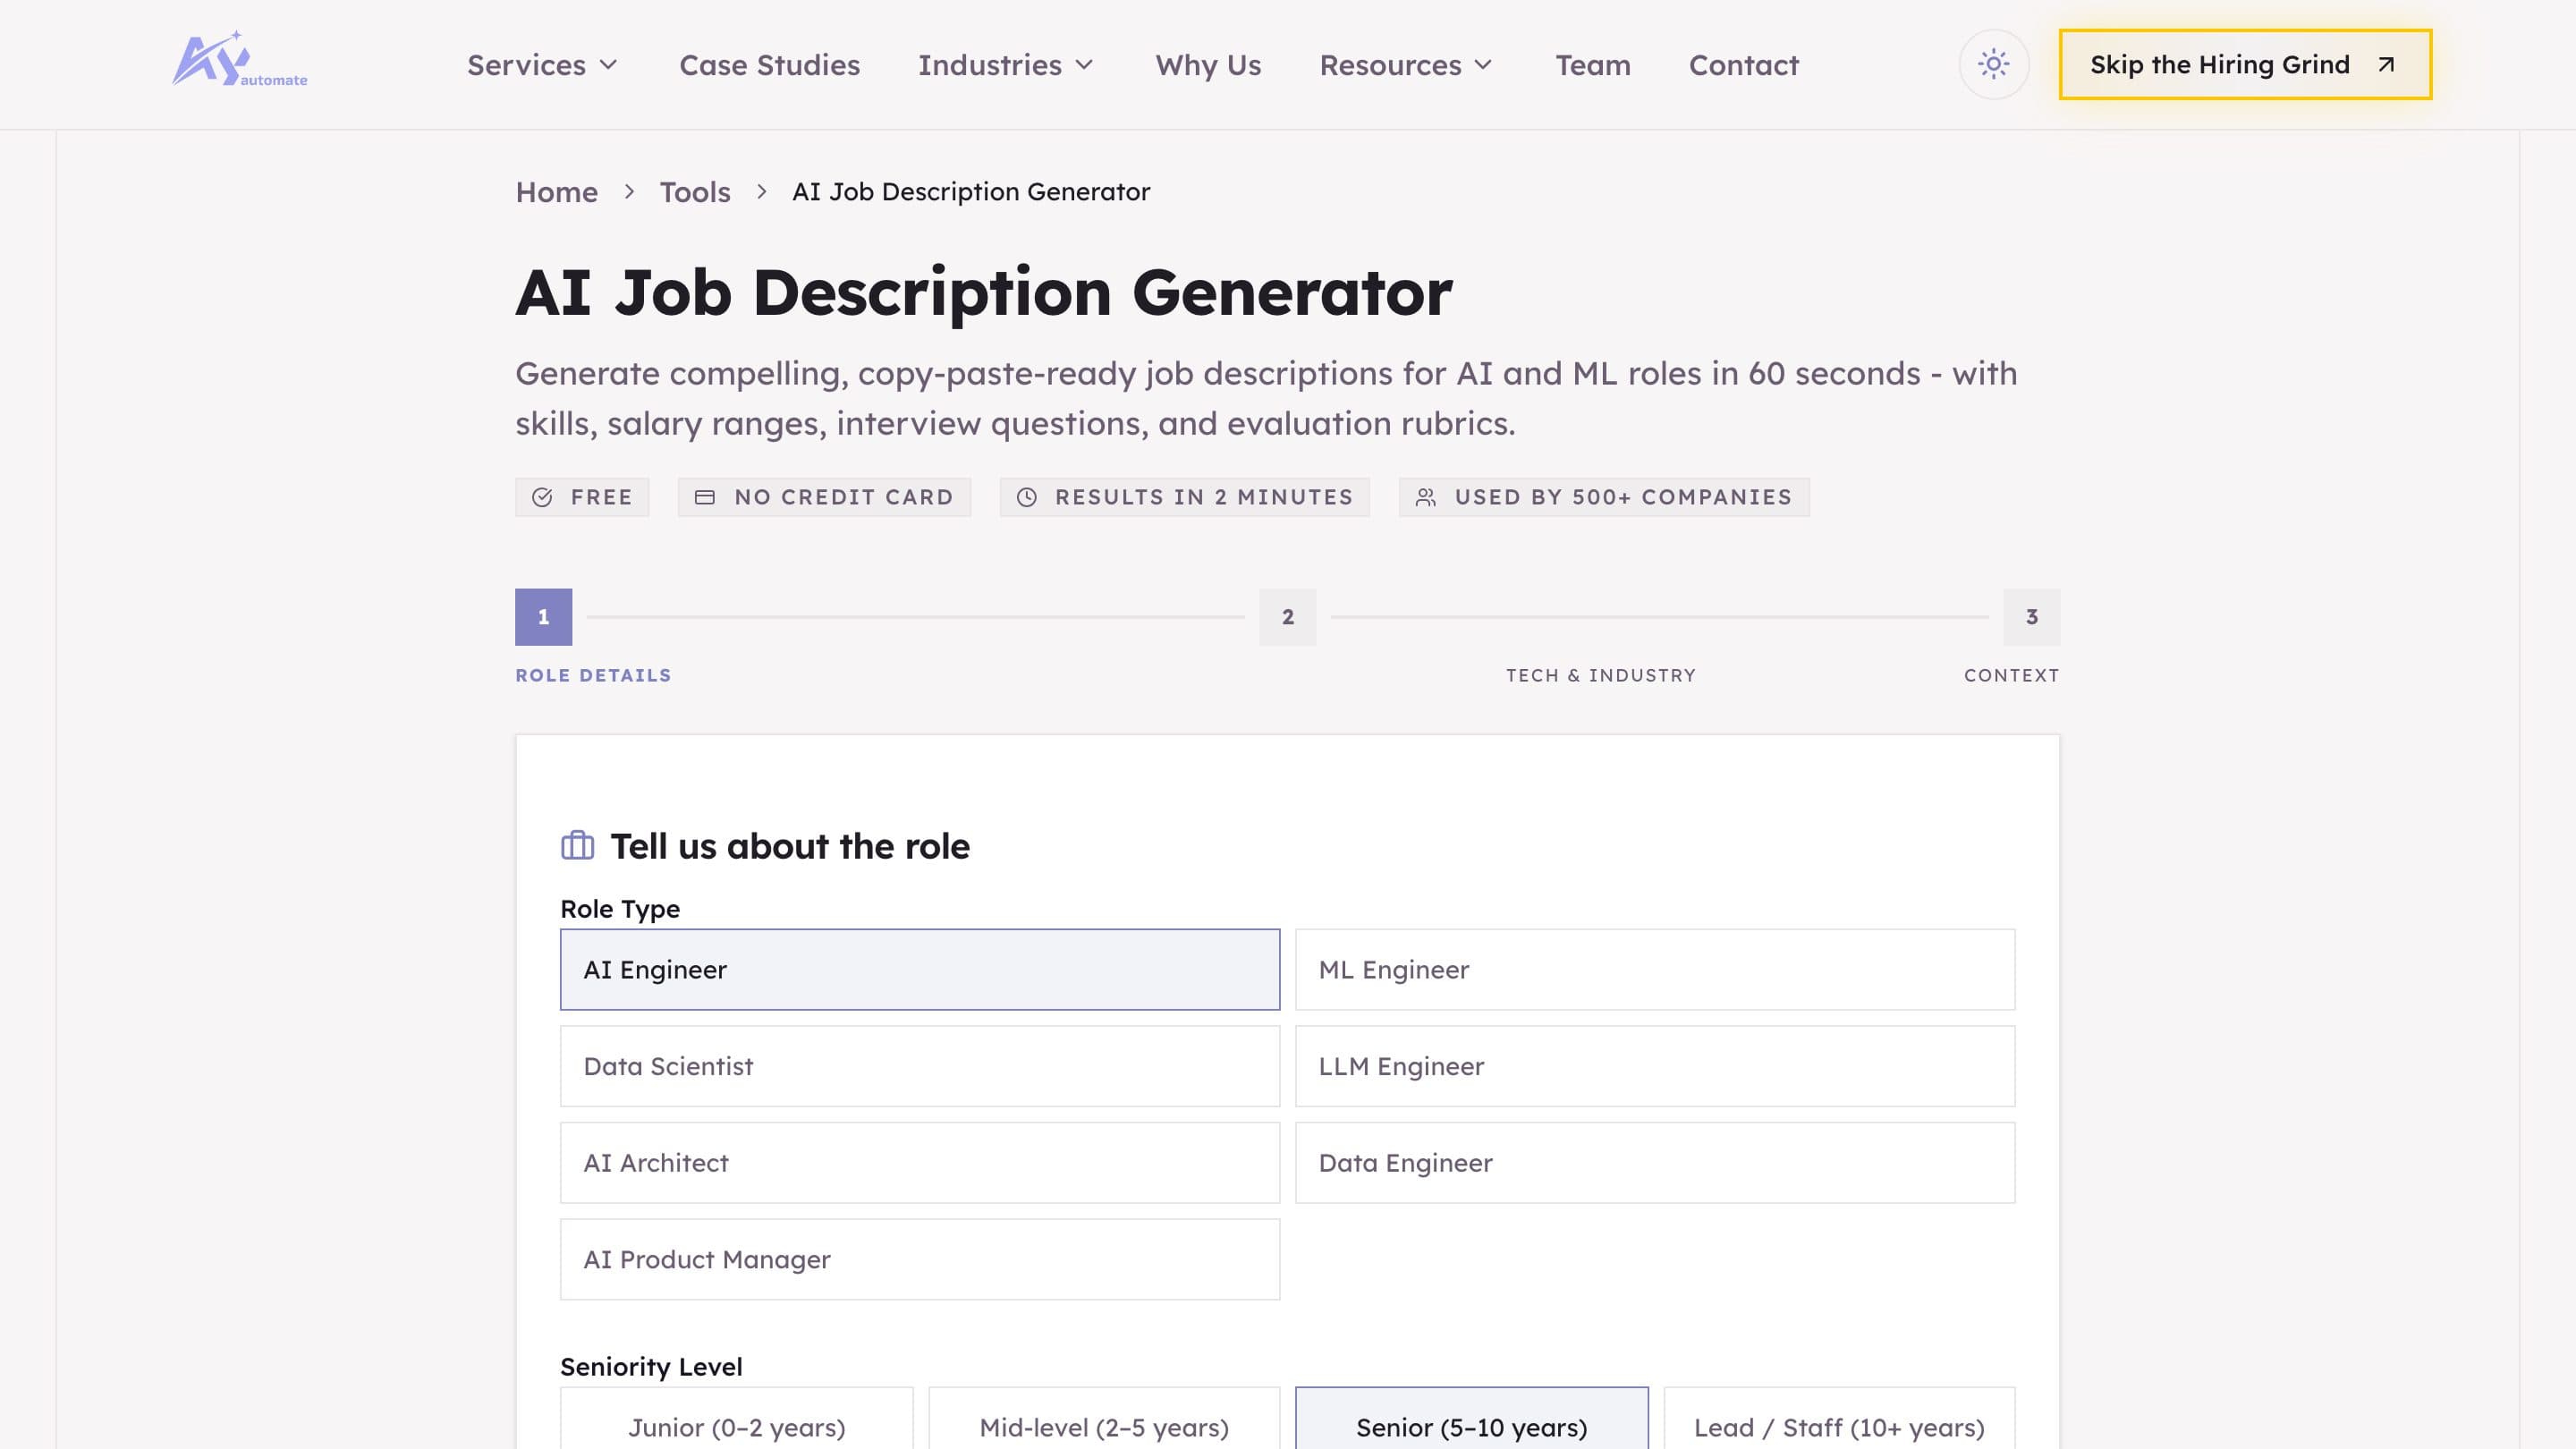Click the Tech & Industry step label

coord(1601,675)
